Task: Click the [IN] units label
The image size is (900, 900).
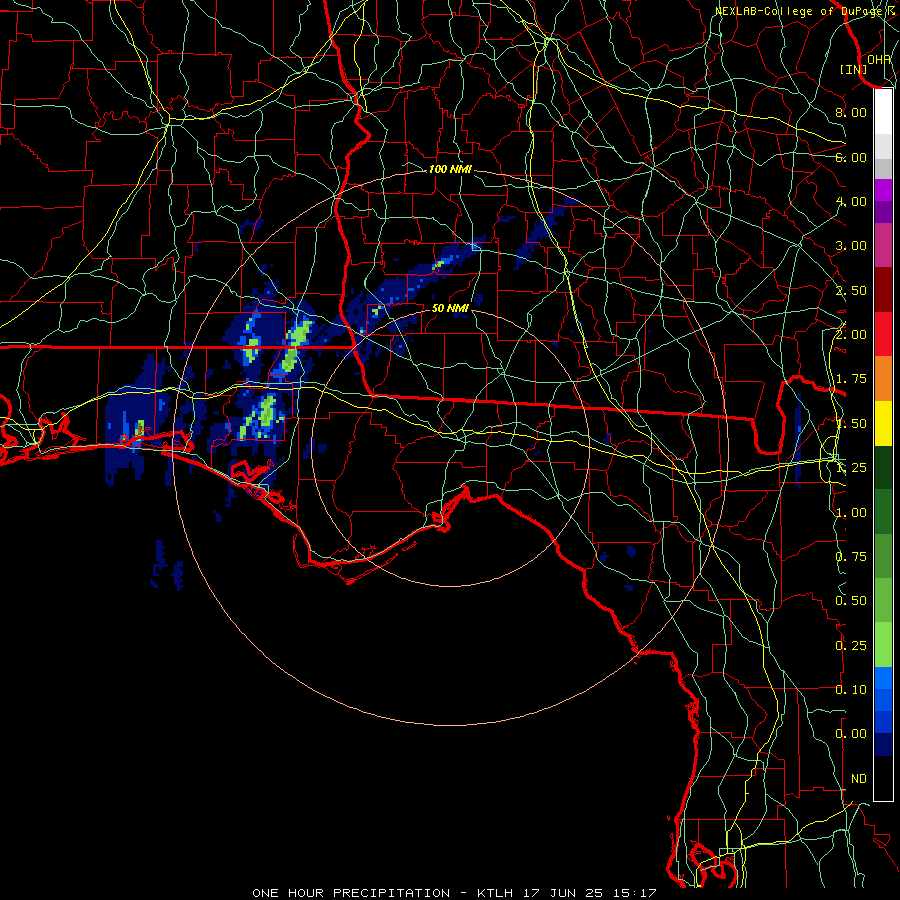Action: [854, 69]
